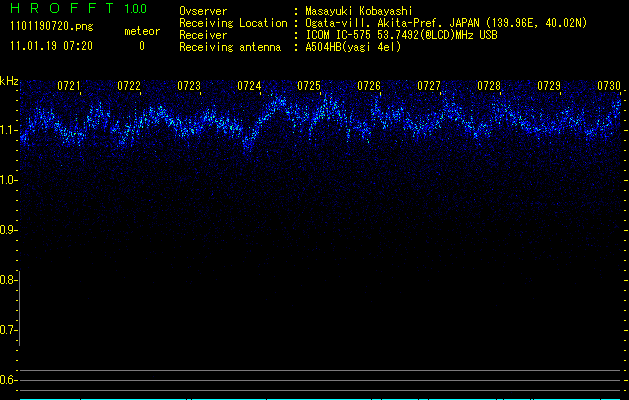This screenshot has width=629, height=400.
Task: Click the 0725 time marker
Action: (309, 86)
